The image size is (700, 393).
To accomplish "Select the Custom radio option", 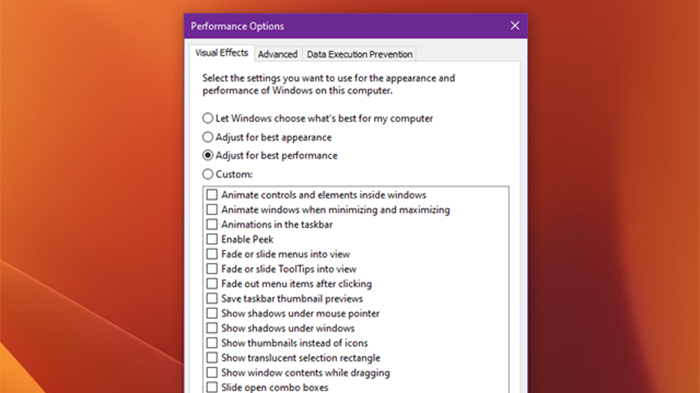I will tap(208, 174).
